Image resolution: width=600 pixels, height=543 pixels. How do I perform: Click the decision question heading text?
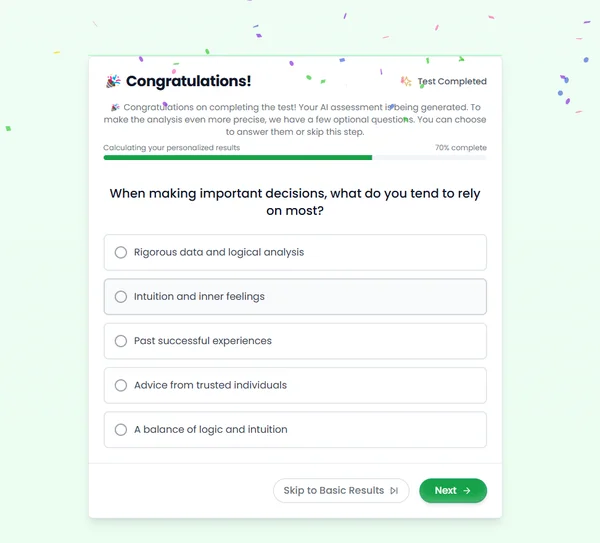coord(295,202)
